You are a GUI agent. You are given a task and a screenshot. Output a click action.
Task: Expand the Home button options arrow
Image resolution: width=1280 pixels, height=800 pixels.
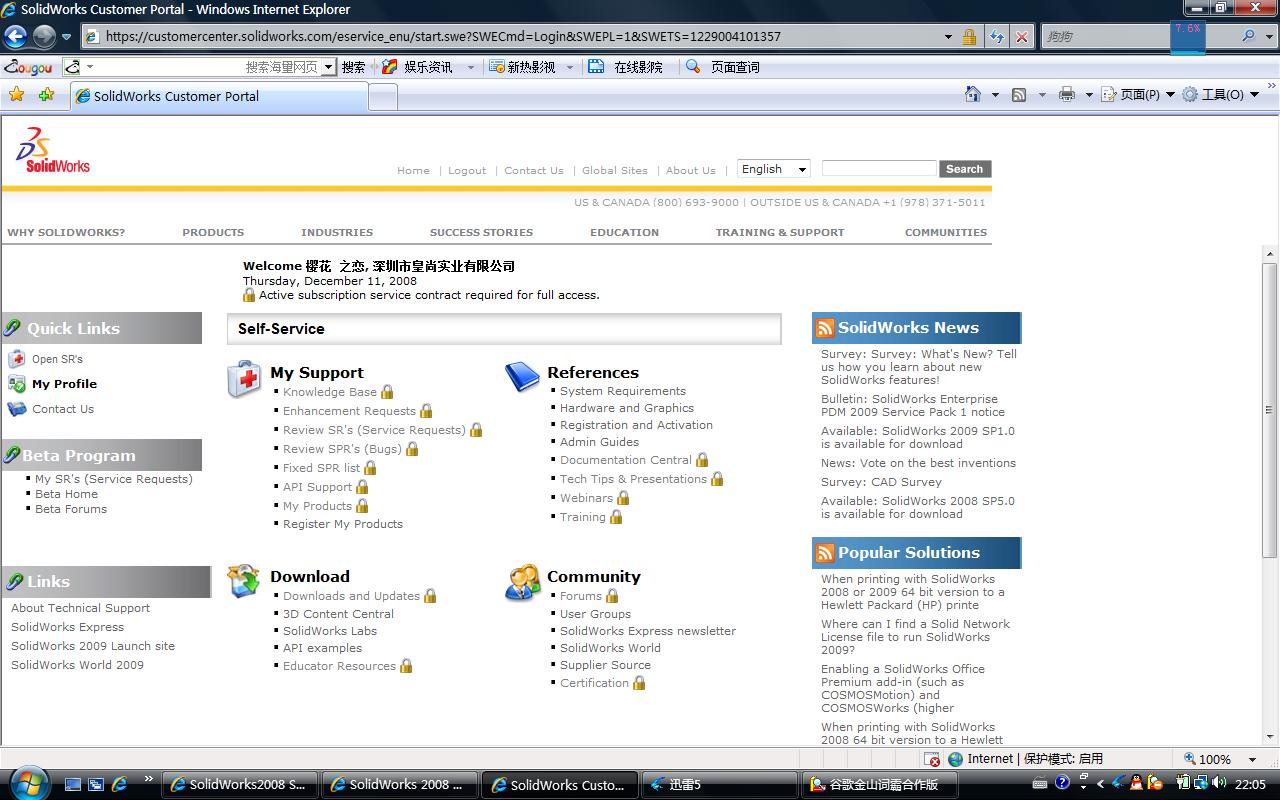[994, 95]
